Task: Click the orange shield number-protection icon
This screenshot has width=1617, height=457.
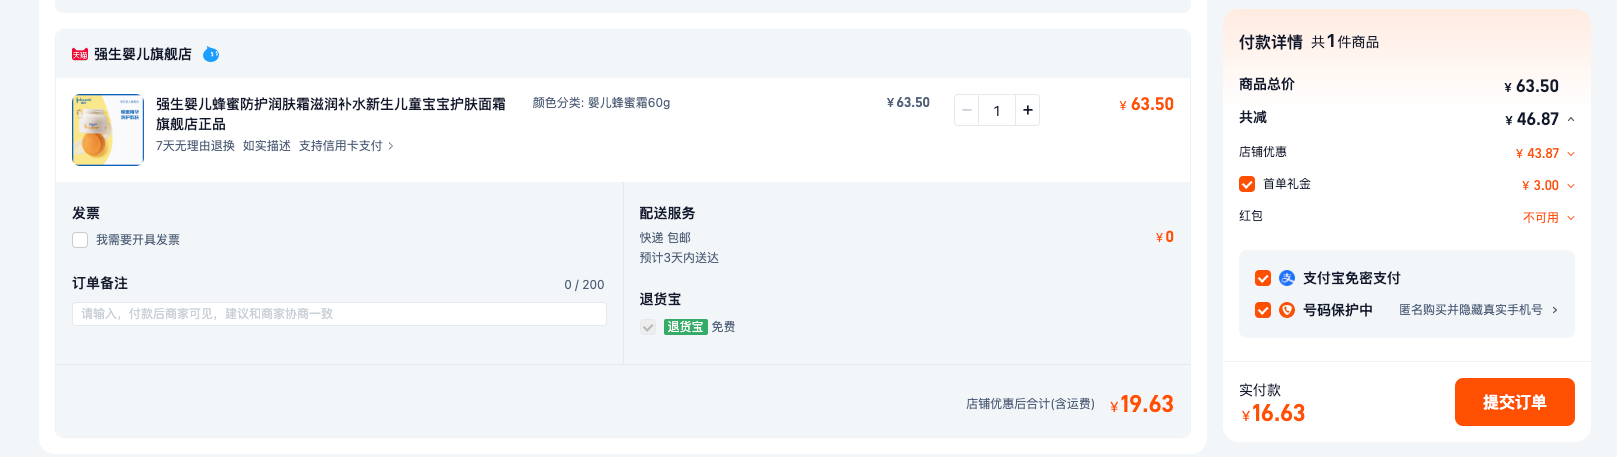Action: click(x=1287, y=310)
